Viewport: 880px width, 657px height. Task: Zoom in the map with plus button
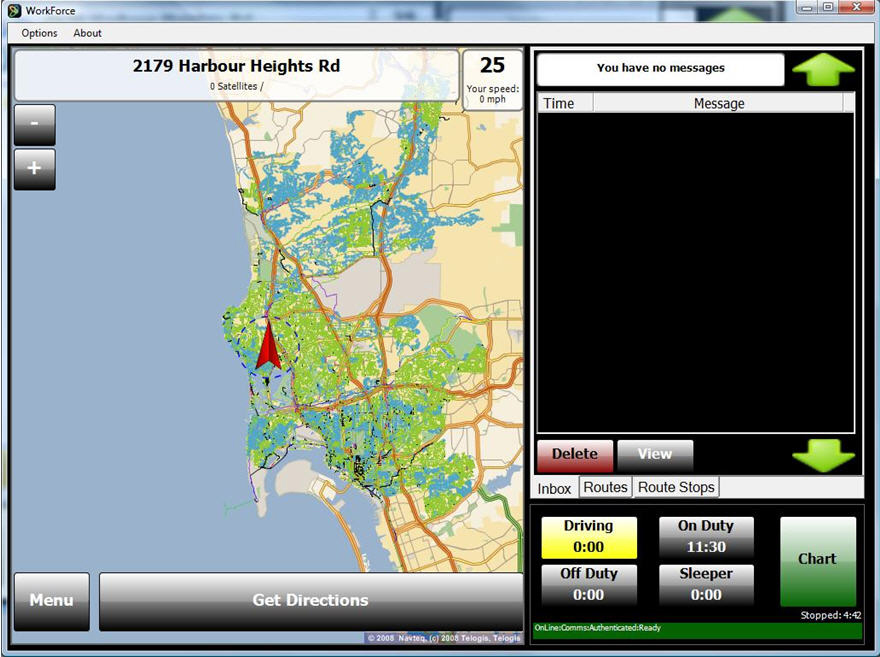pos(35,169)
